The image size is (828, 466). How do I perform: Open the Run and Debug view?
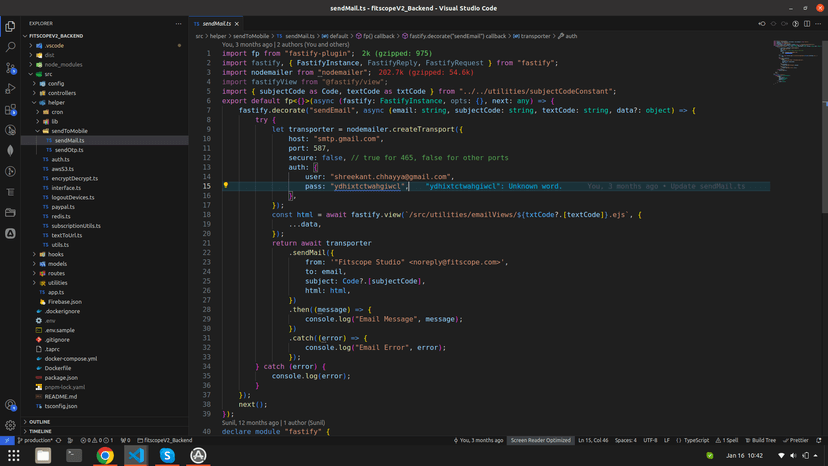point(10,89)
